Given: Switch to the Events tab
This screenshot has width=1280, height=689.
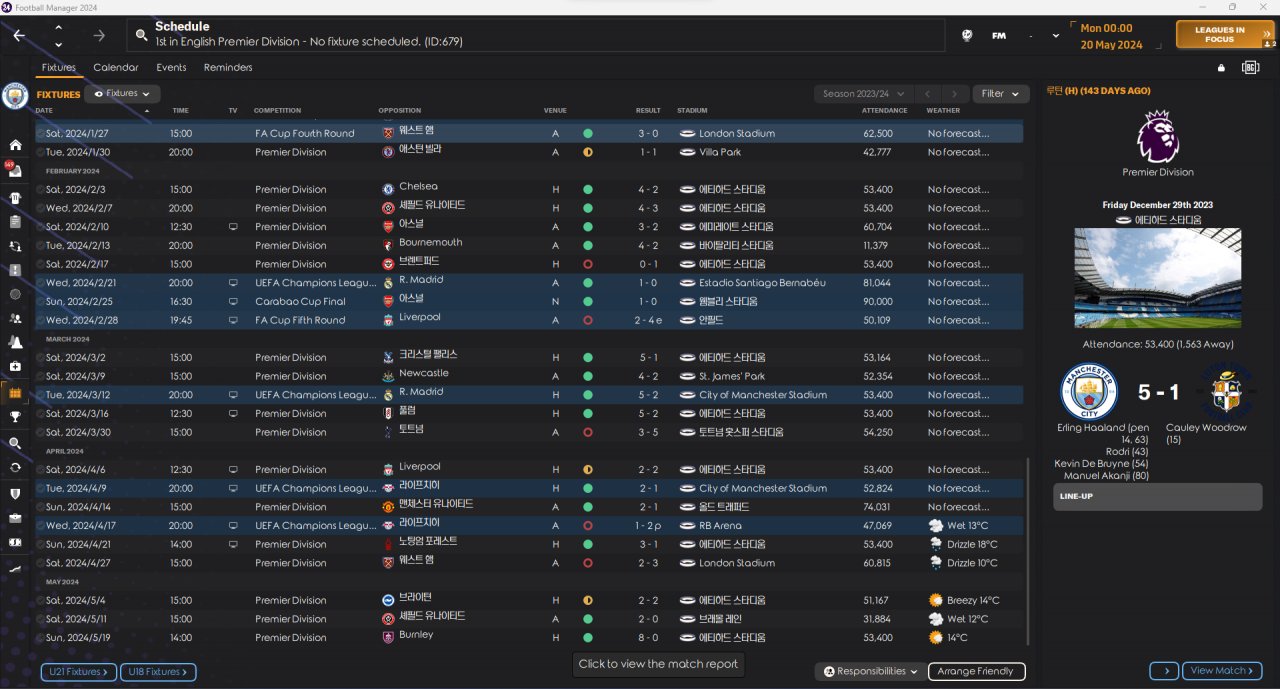Looking at the screenshot, I should 171,67.
